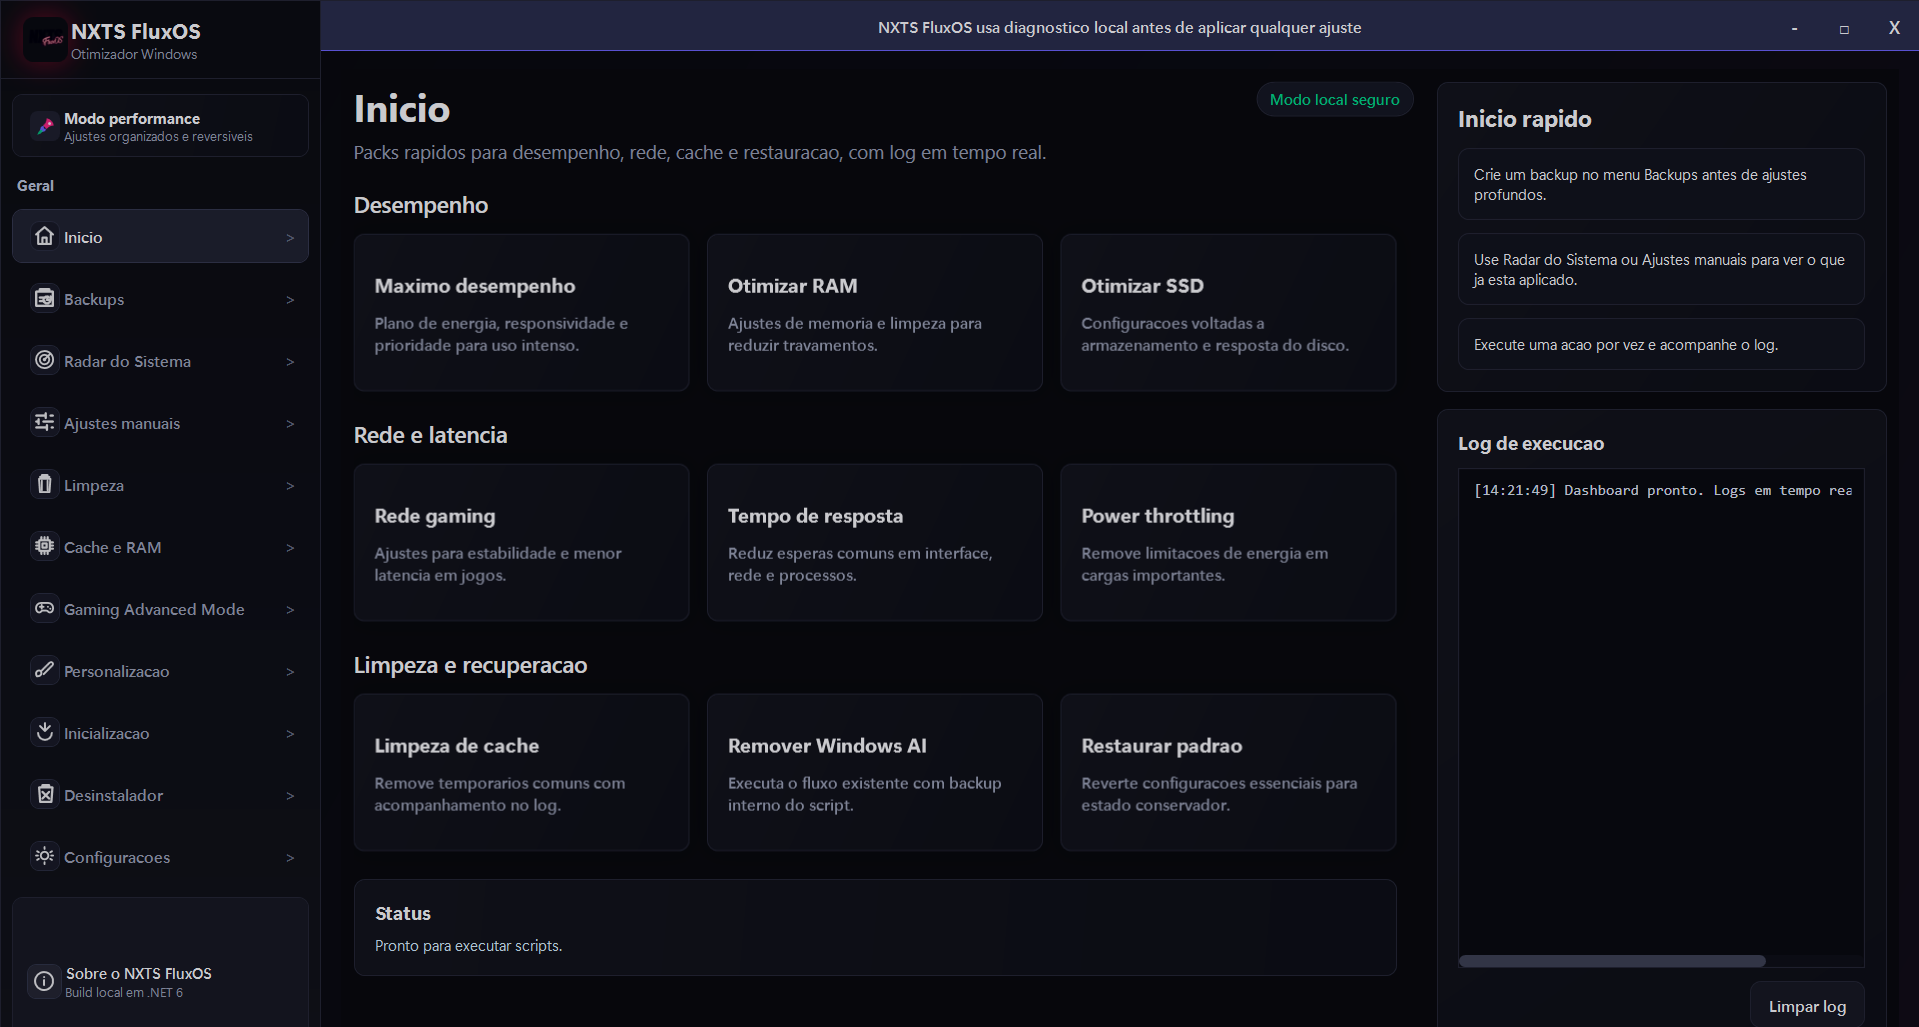Expand the Cache e RAM chevron
1919x1027 pixels.
pos(290,548)
